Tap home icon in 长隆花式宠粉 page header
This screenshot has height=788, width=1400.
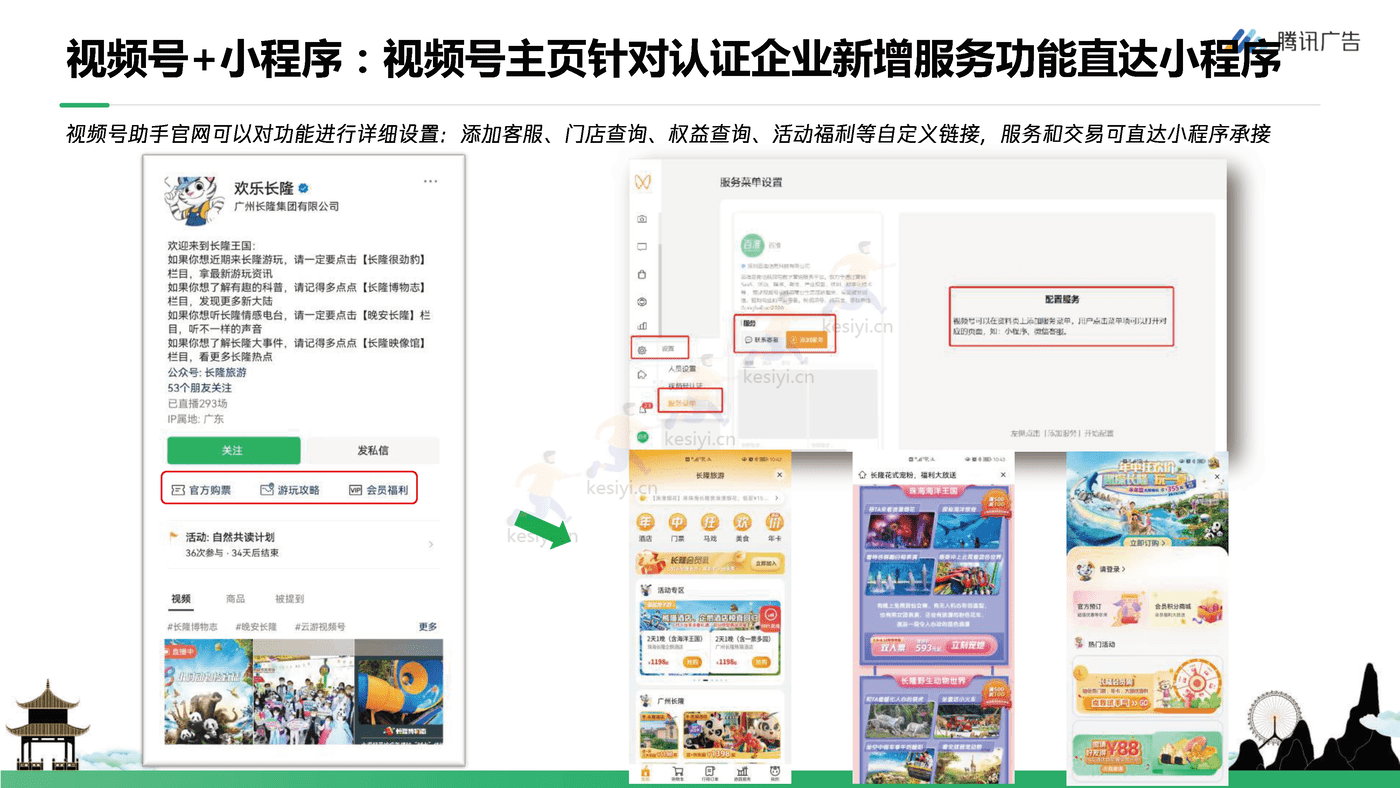coord(862,475)
